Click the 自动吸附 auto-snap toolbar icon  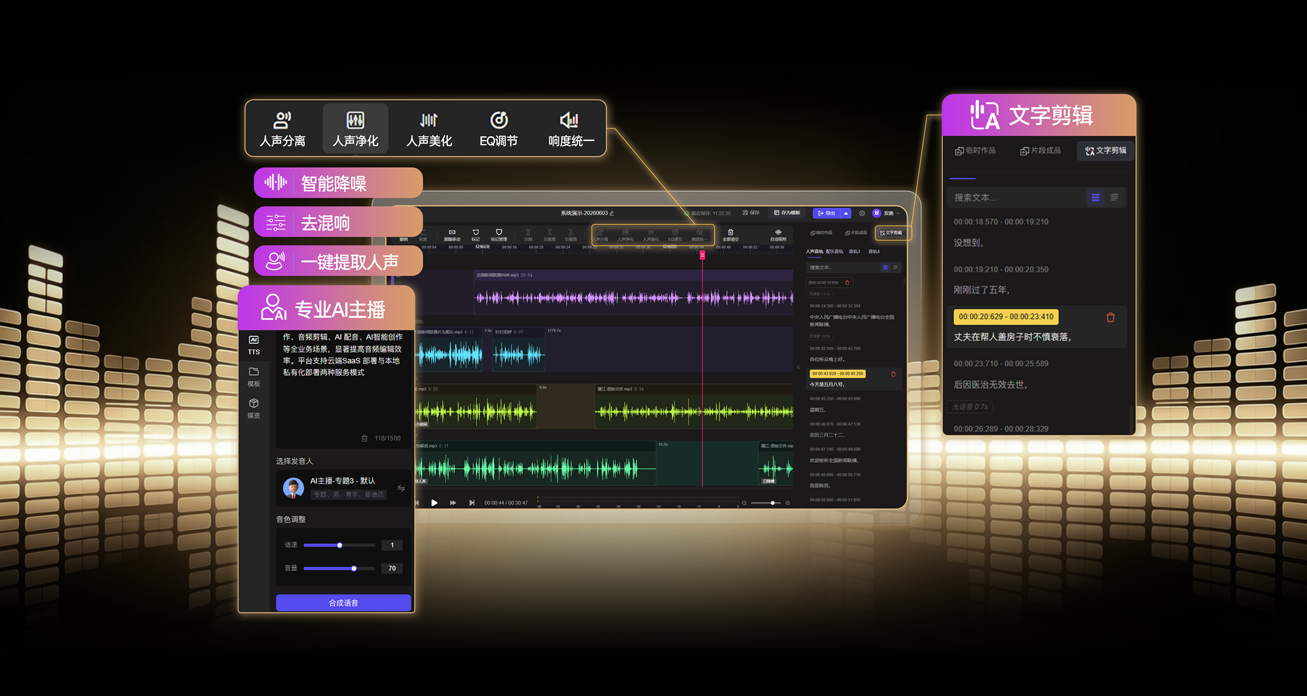778,235
